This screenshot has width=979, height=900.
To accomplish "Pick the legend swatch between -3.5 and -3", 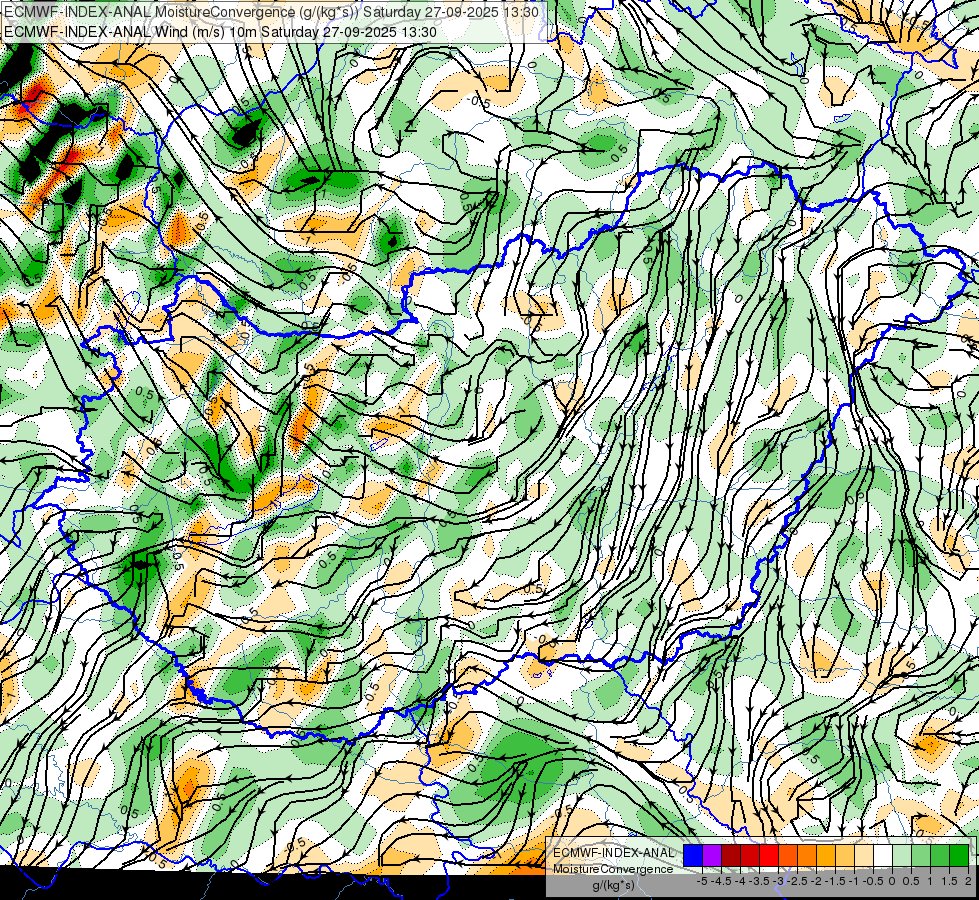I will (x=769, y=856).
